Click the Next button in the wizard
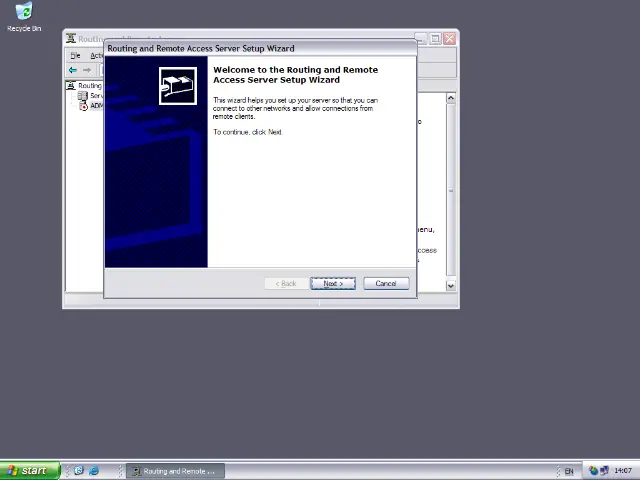The width and height of the screenshot is (640, 480). (x=332, y=284)
